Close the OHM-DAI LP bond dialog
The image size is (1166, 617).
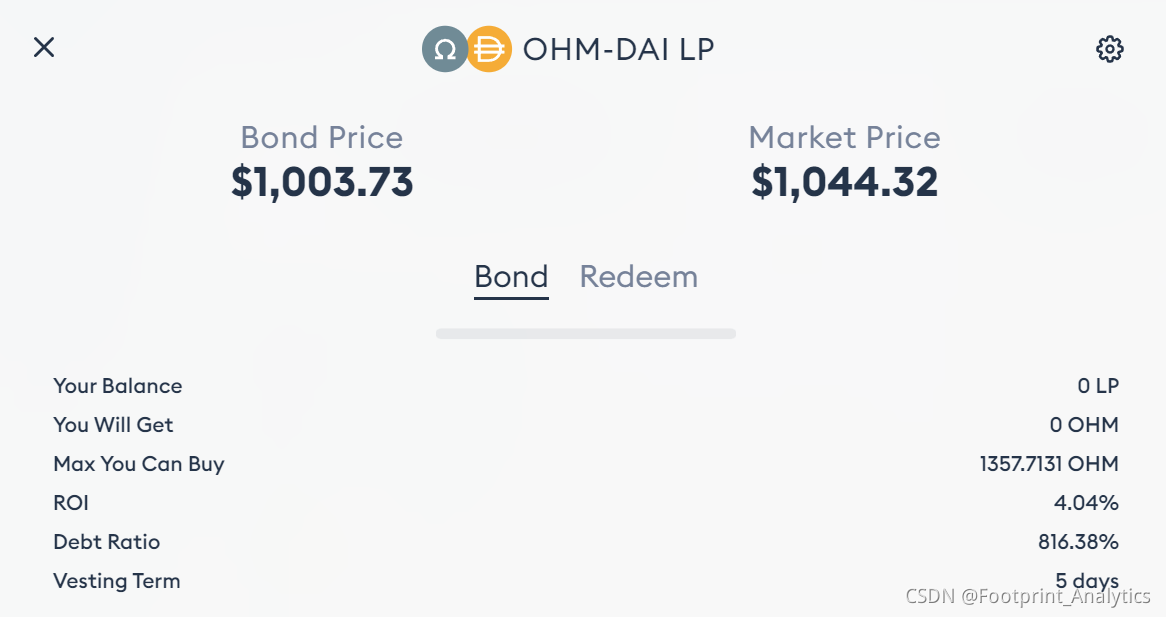[x=44, y=48]
